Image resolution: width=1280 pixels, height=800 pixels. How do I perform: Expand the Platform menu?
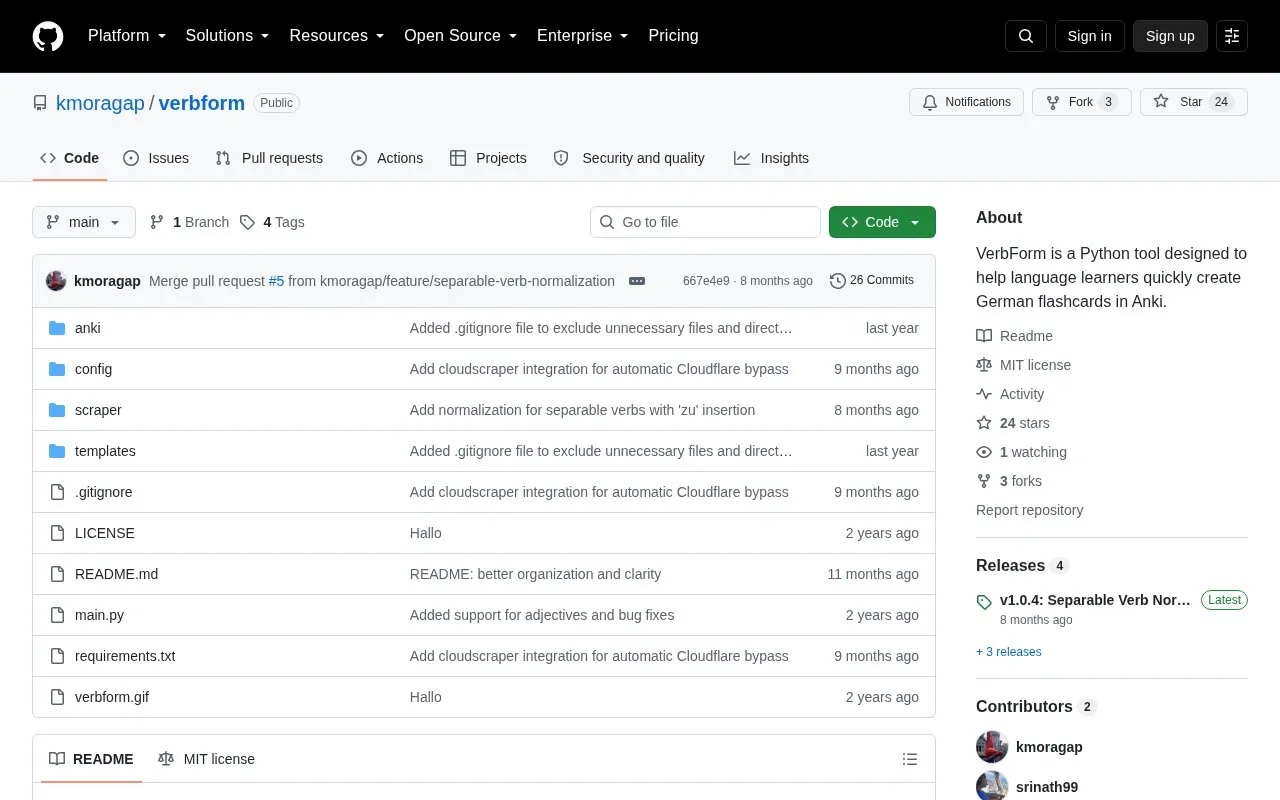127,36
